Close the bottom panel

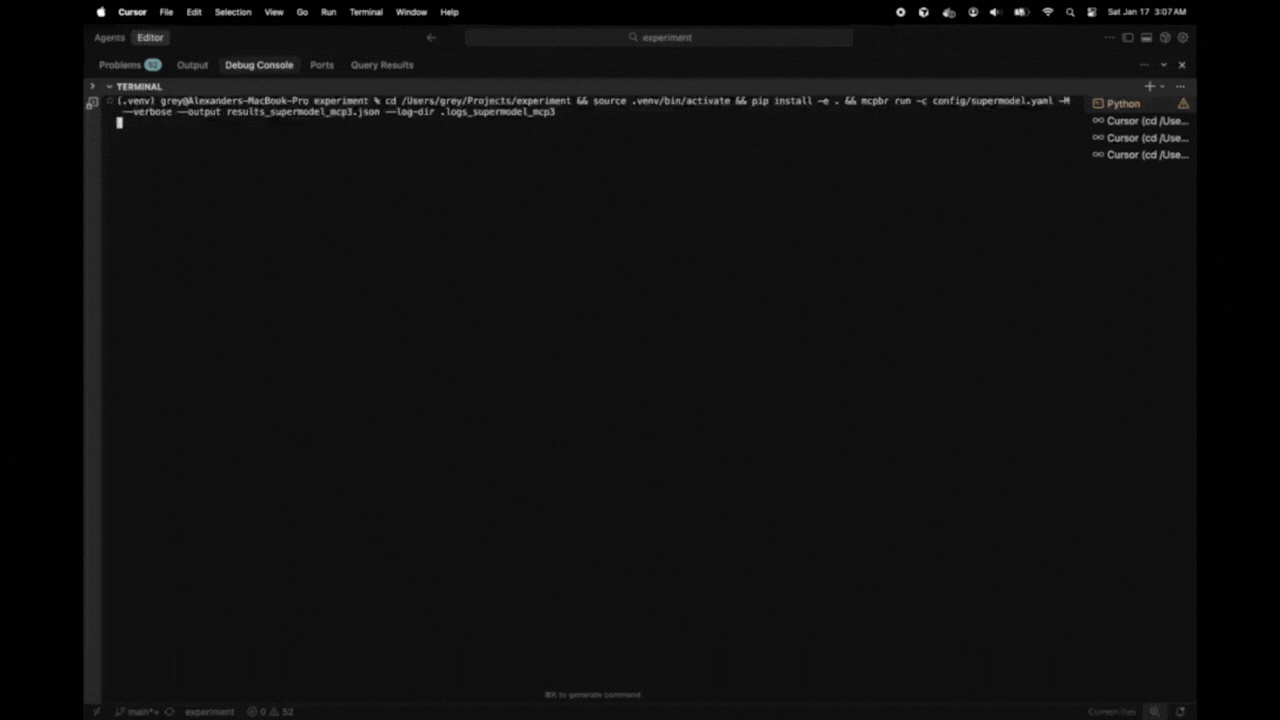point(1182,65)
